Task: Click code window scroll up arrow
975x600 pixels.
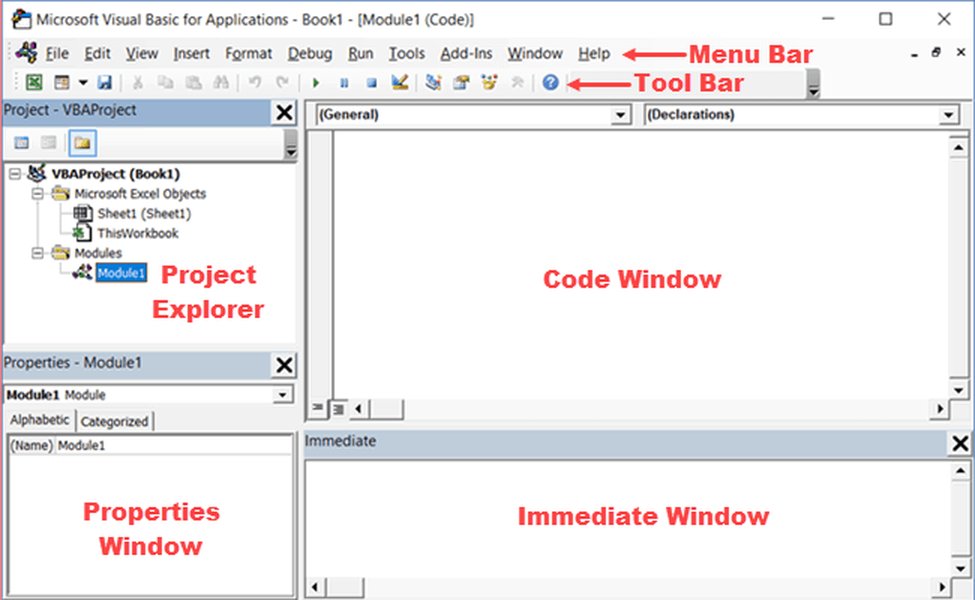Action: pos(958,147)
